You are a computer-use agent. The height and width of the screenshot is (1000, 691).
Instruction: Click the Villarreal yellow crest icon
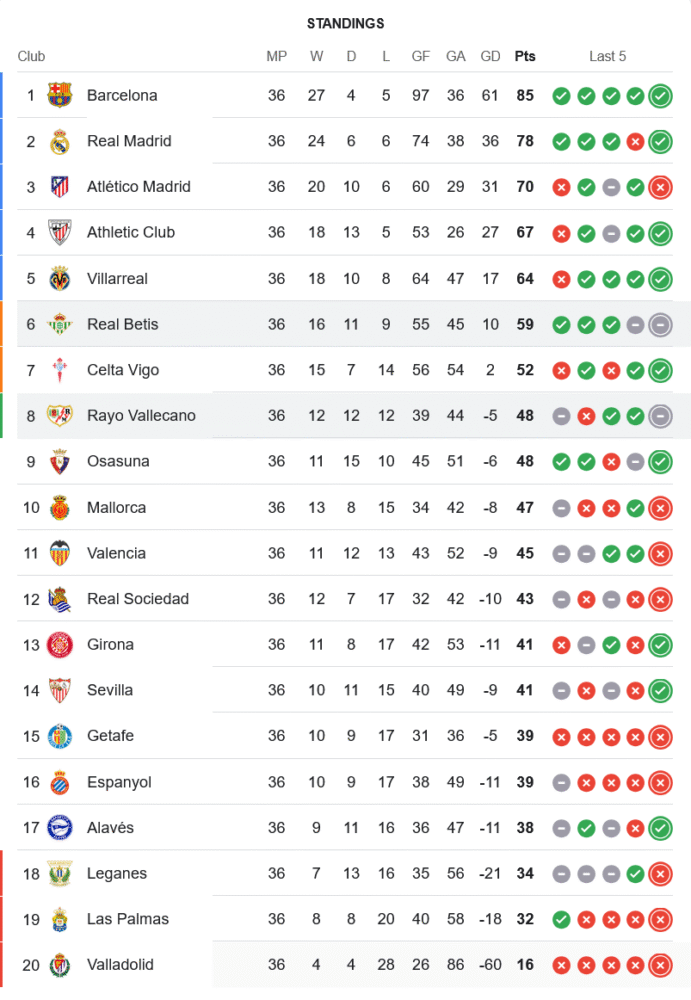[60, 279]
